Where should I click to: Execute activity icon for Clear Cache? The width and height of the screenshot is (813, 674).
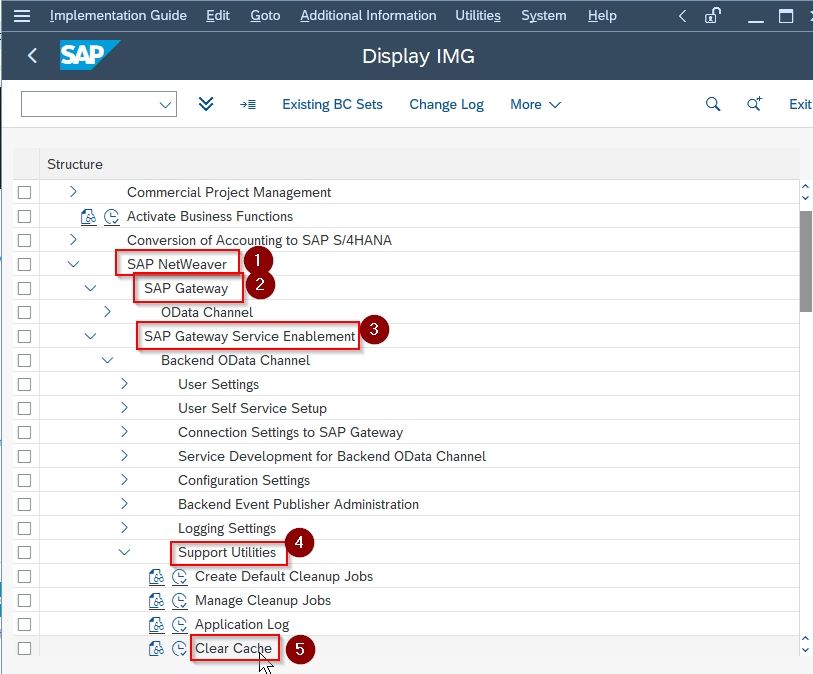point(179,648)
